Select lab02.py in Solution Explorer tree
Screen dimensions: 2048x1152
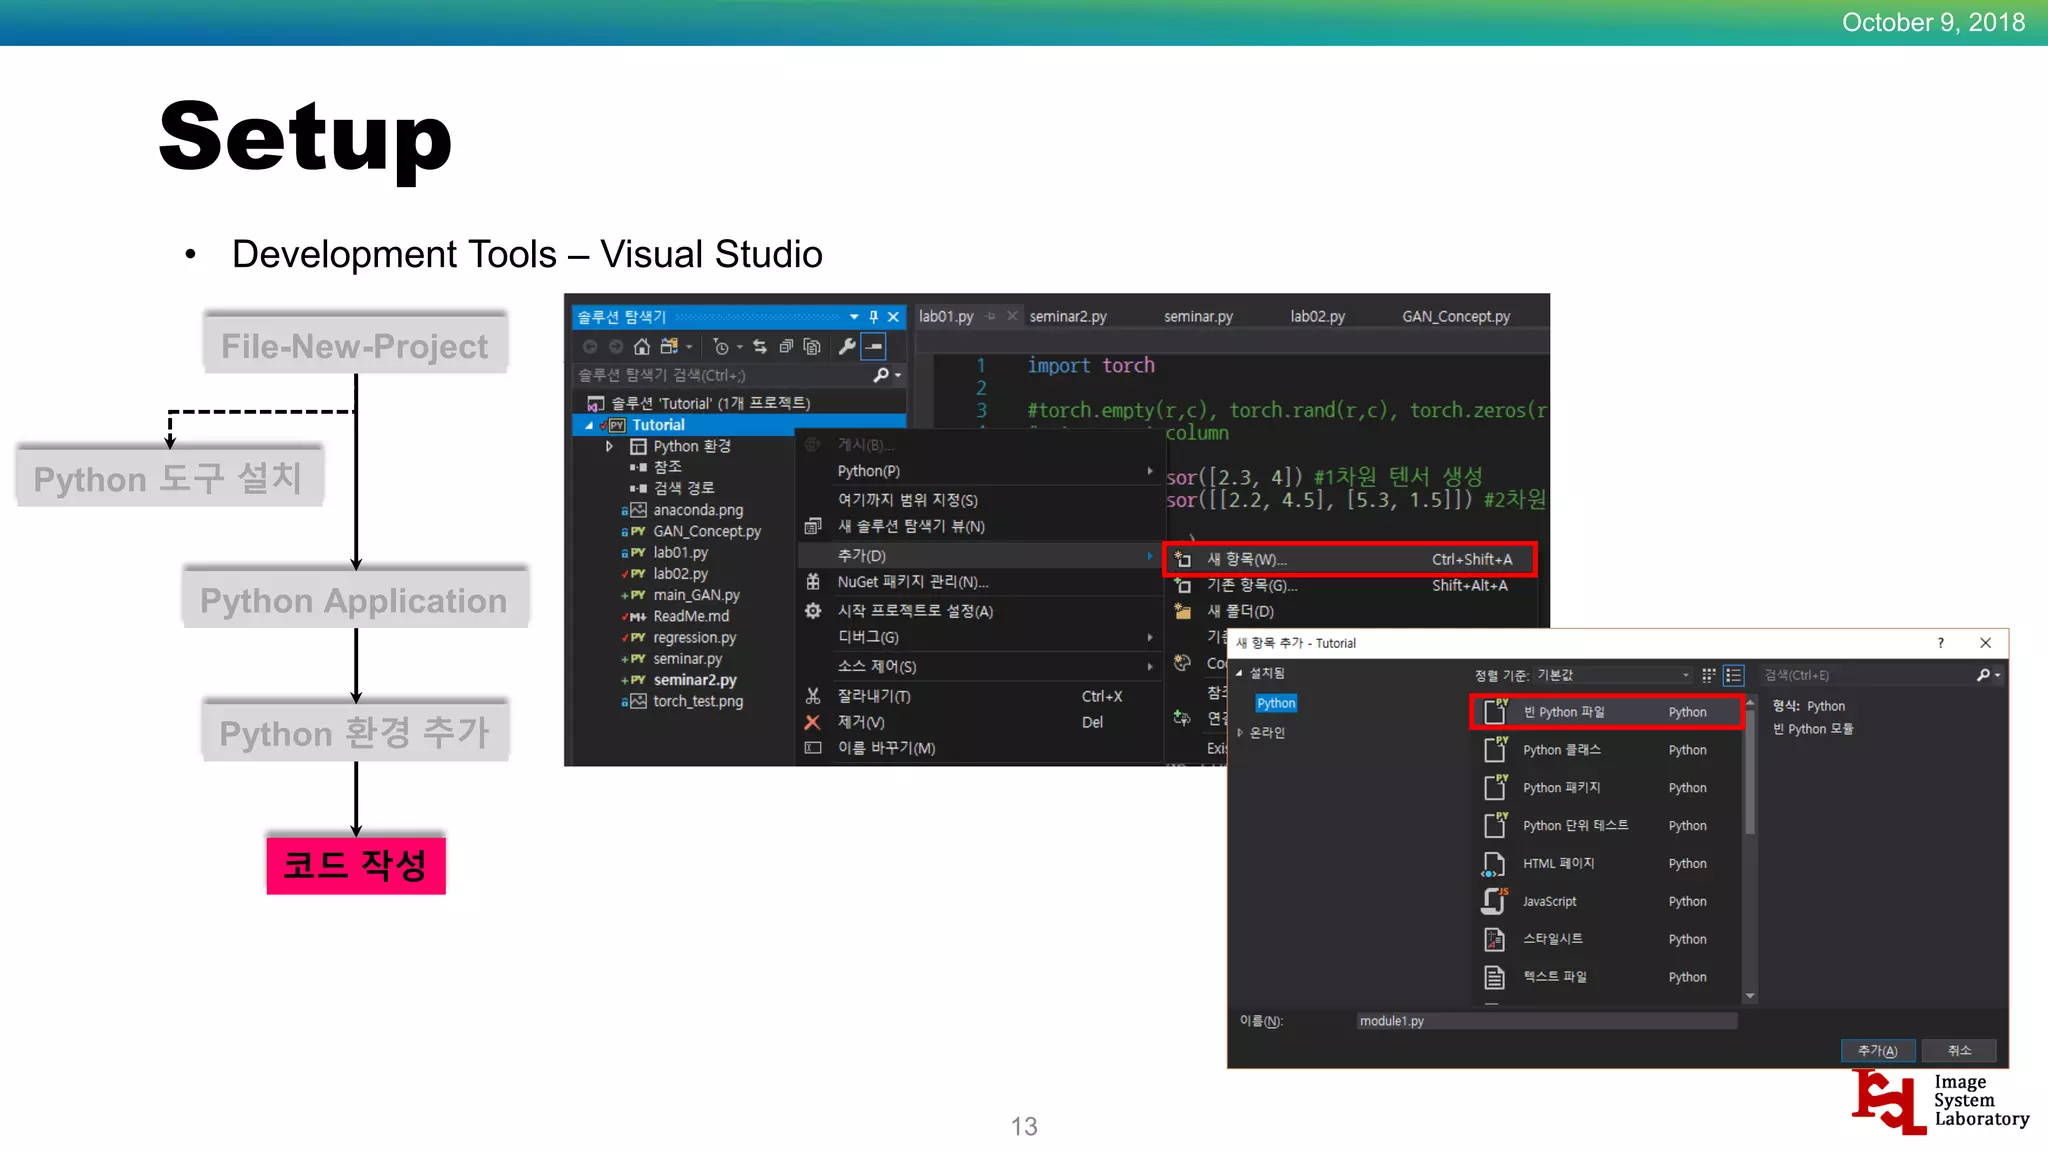tap(680, 574)
